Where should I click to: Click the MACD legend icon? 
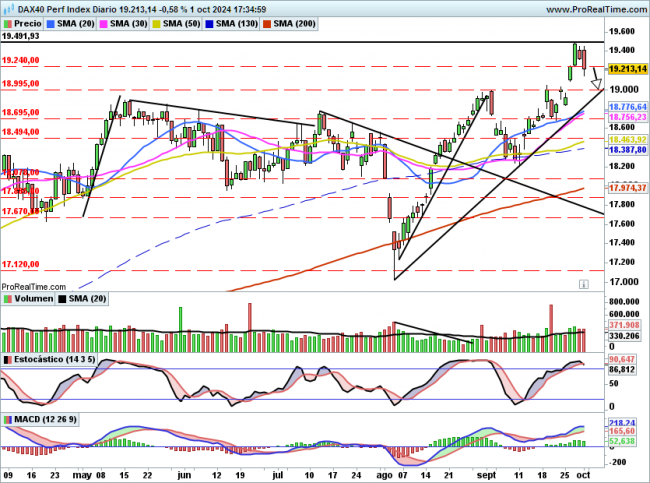8,417
